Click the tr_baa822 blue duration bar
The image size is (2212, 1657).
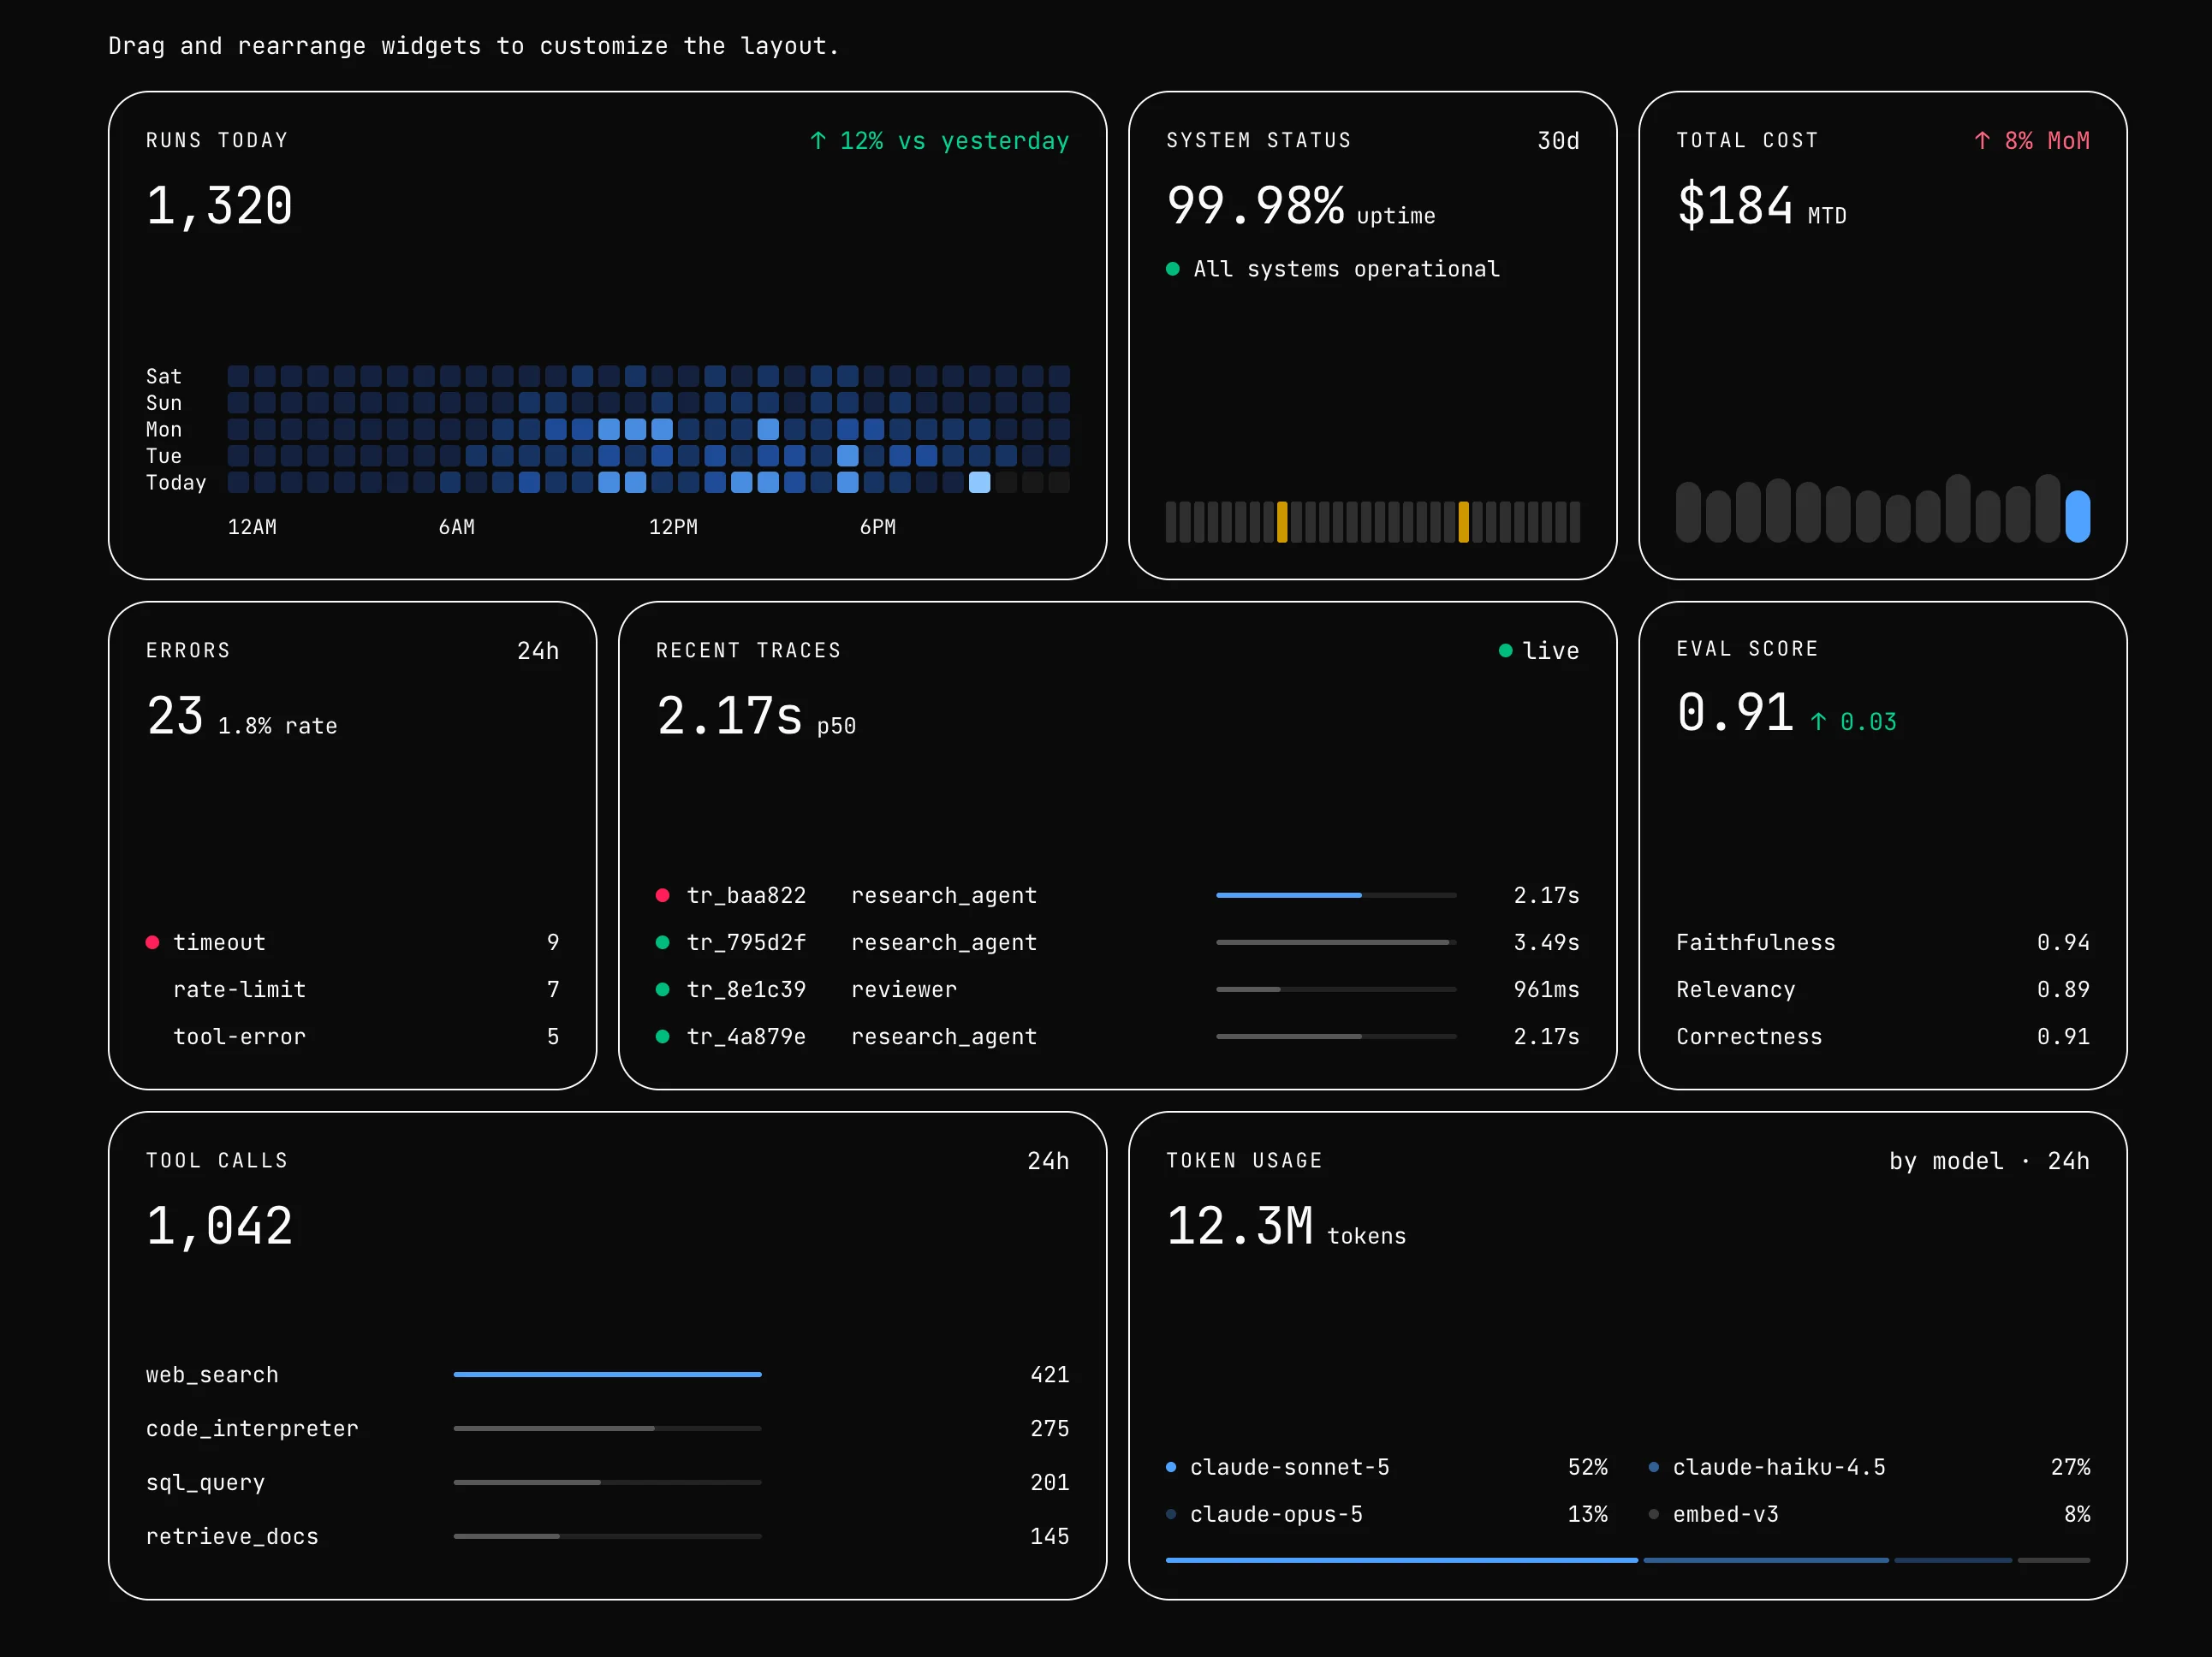click(1288, 895)
